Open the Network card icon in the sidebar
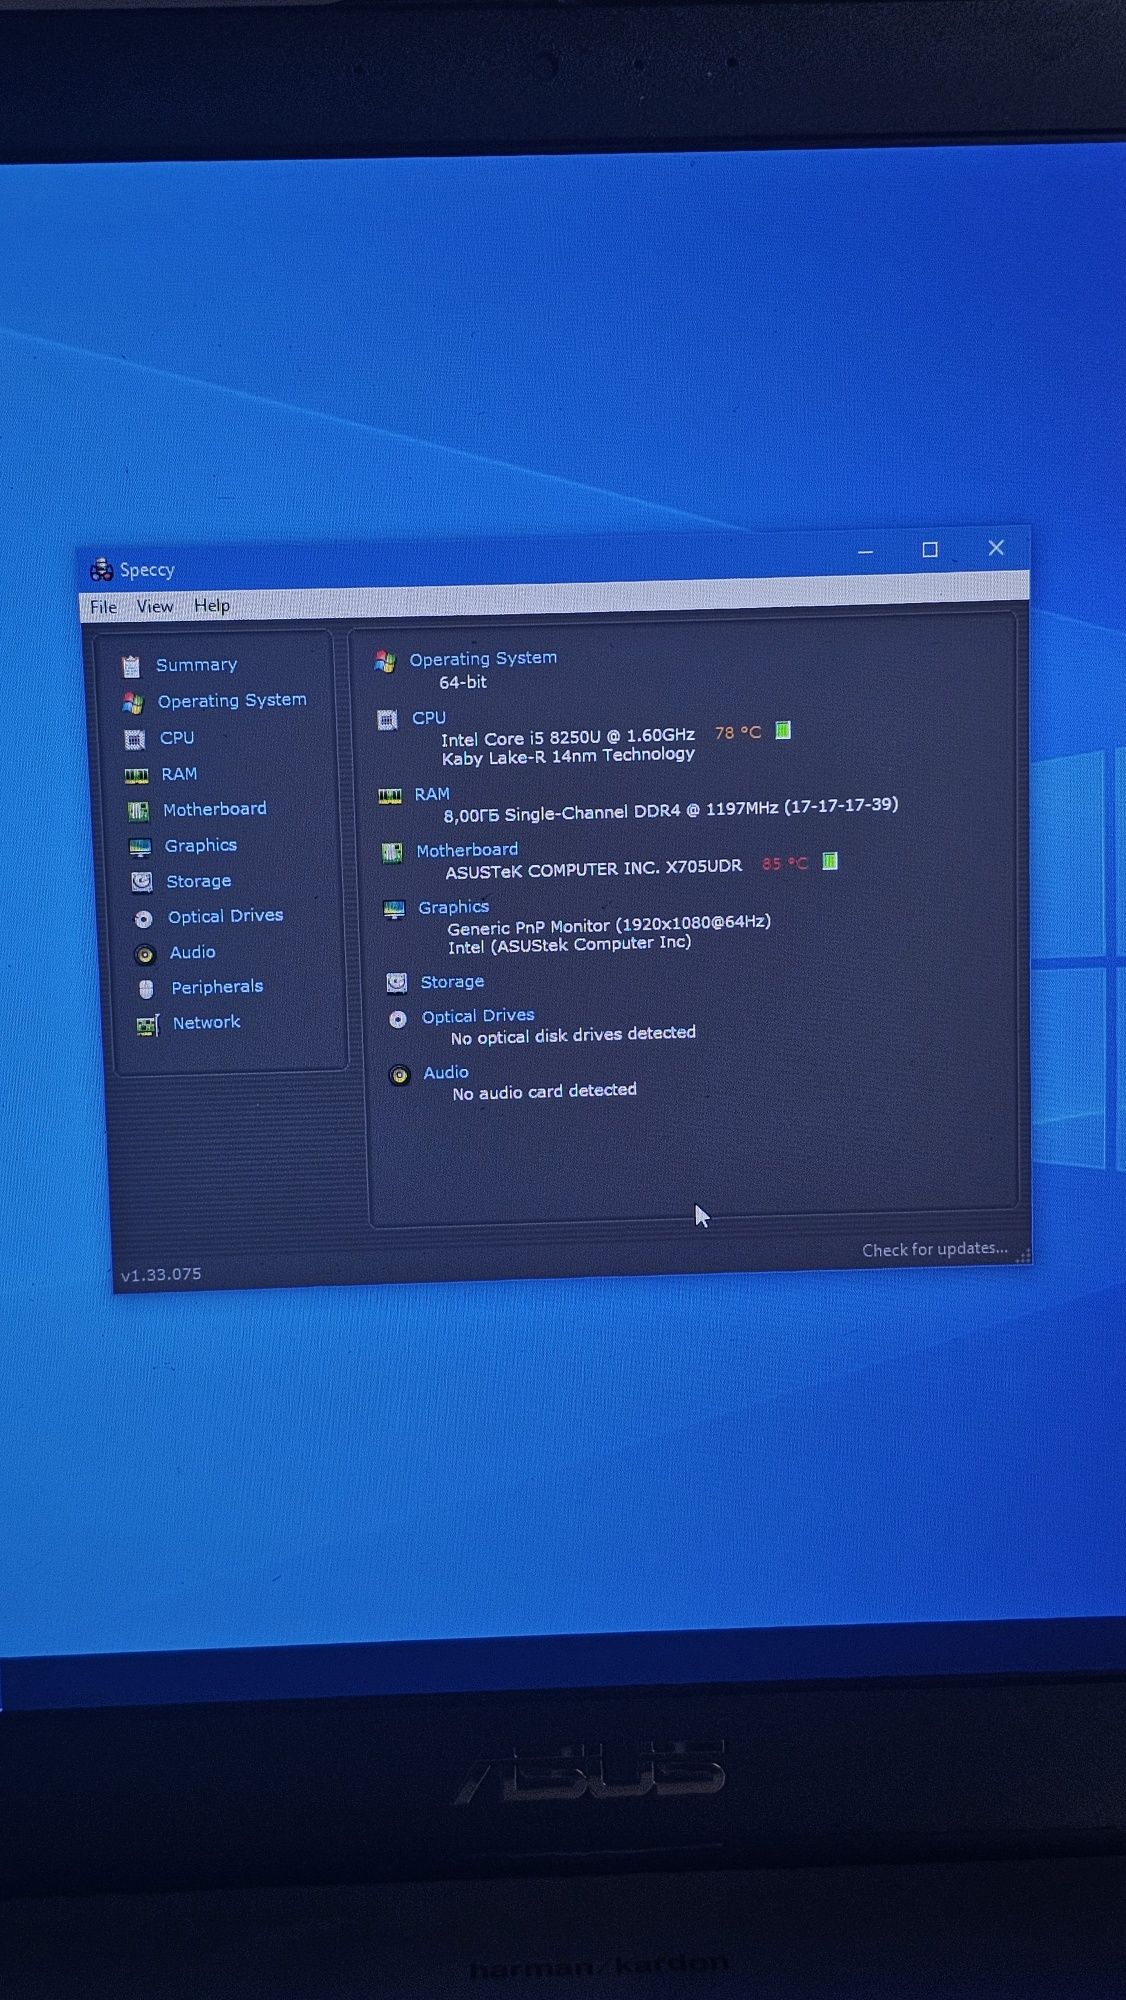Image resolution: width=1126 pixels, height=2000 pixels. pos(148,1025)
